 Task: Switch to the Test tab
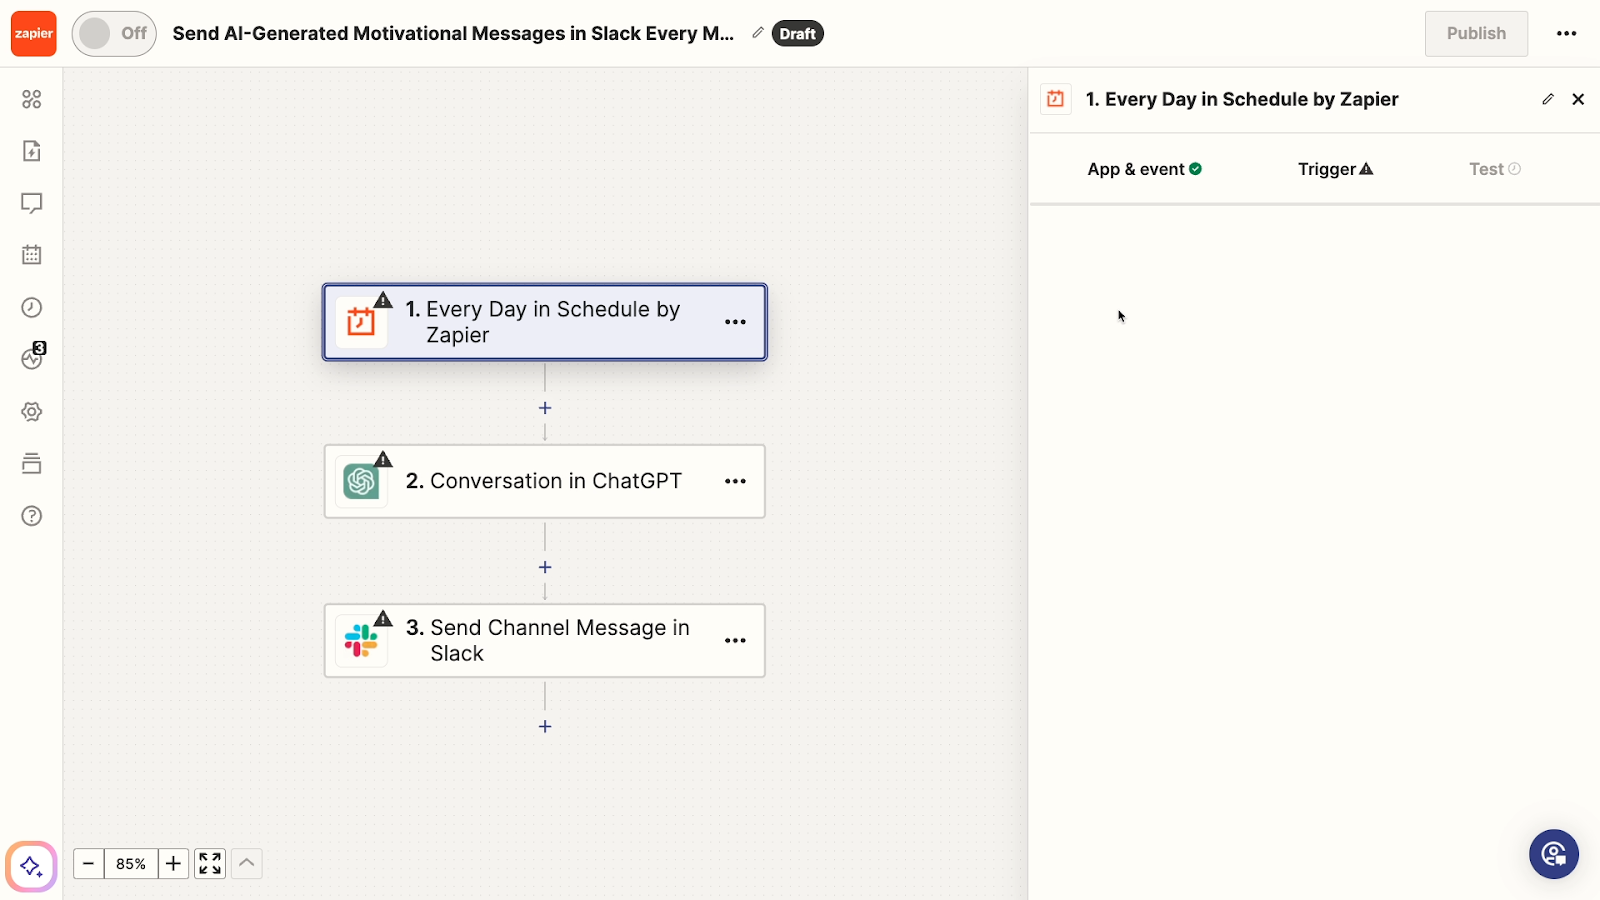point(1494,169)
